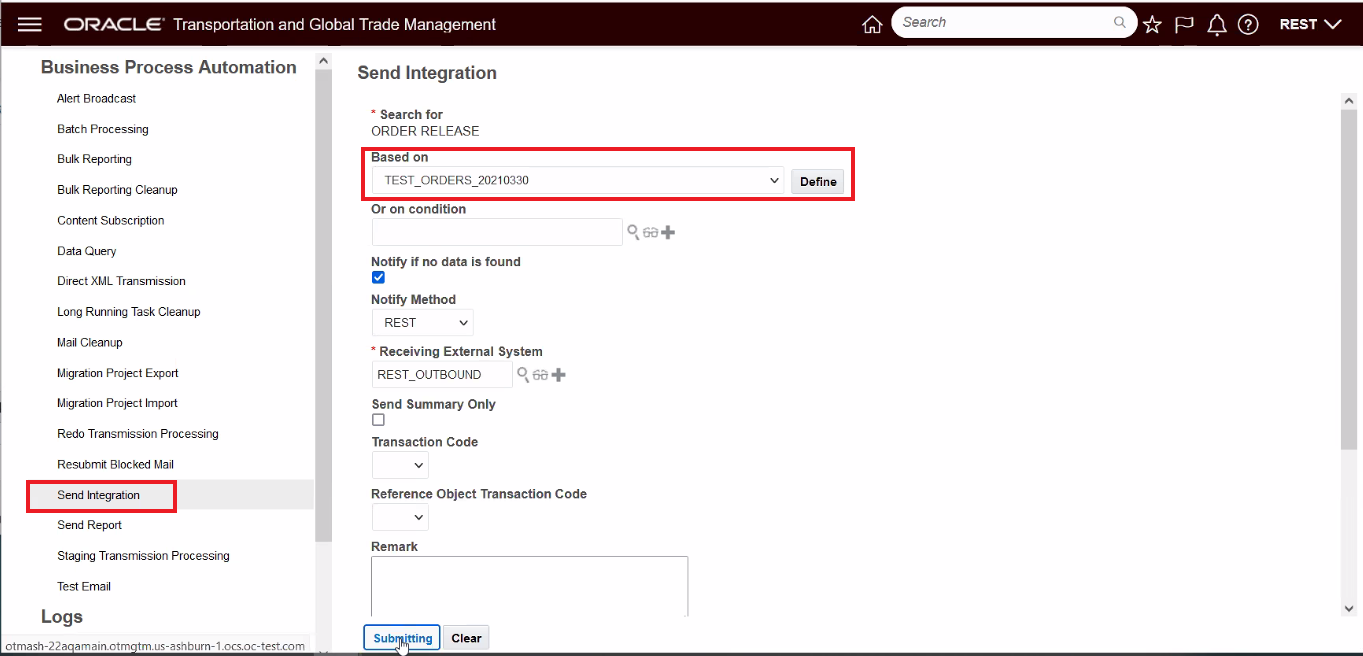Image resolution: width=1363 pixels, height=656 pixels.
Task: Open the Notify Method dropdown
Action: pos(422,323)
